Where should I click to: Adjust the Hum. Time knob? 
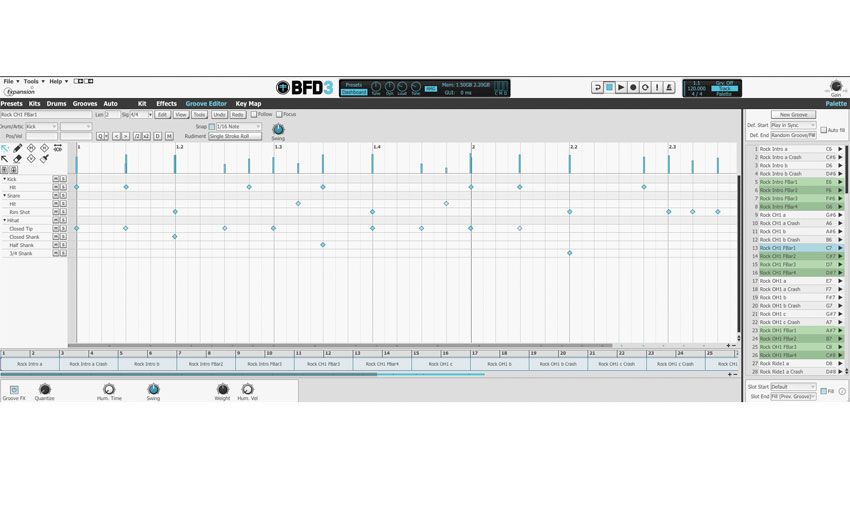109,389
